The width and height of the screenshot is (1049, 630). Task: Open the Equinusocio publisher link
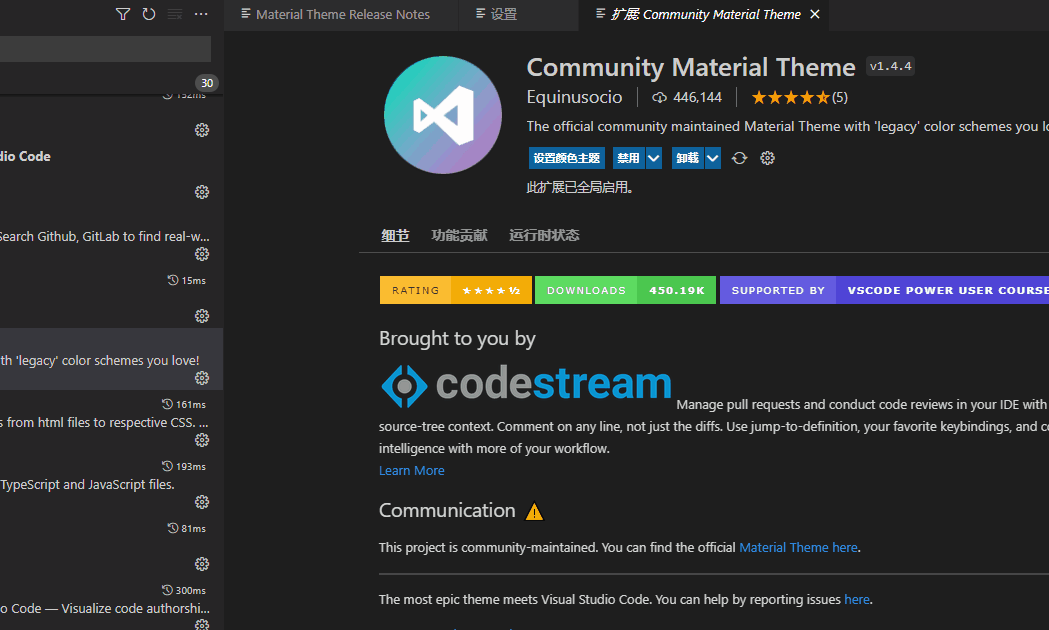click(x=574, y=97)
